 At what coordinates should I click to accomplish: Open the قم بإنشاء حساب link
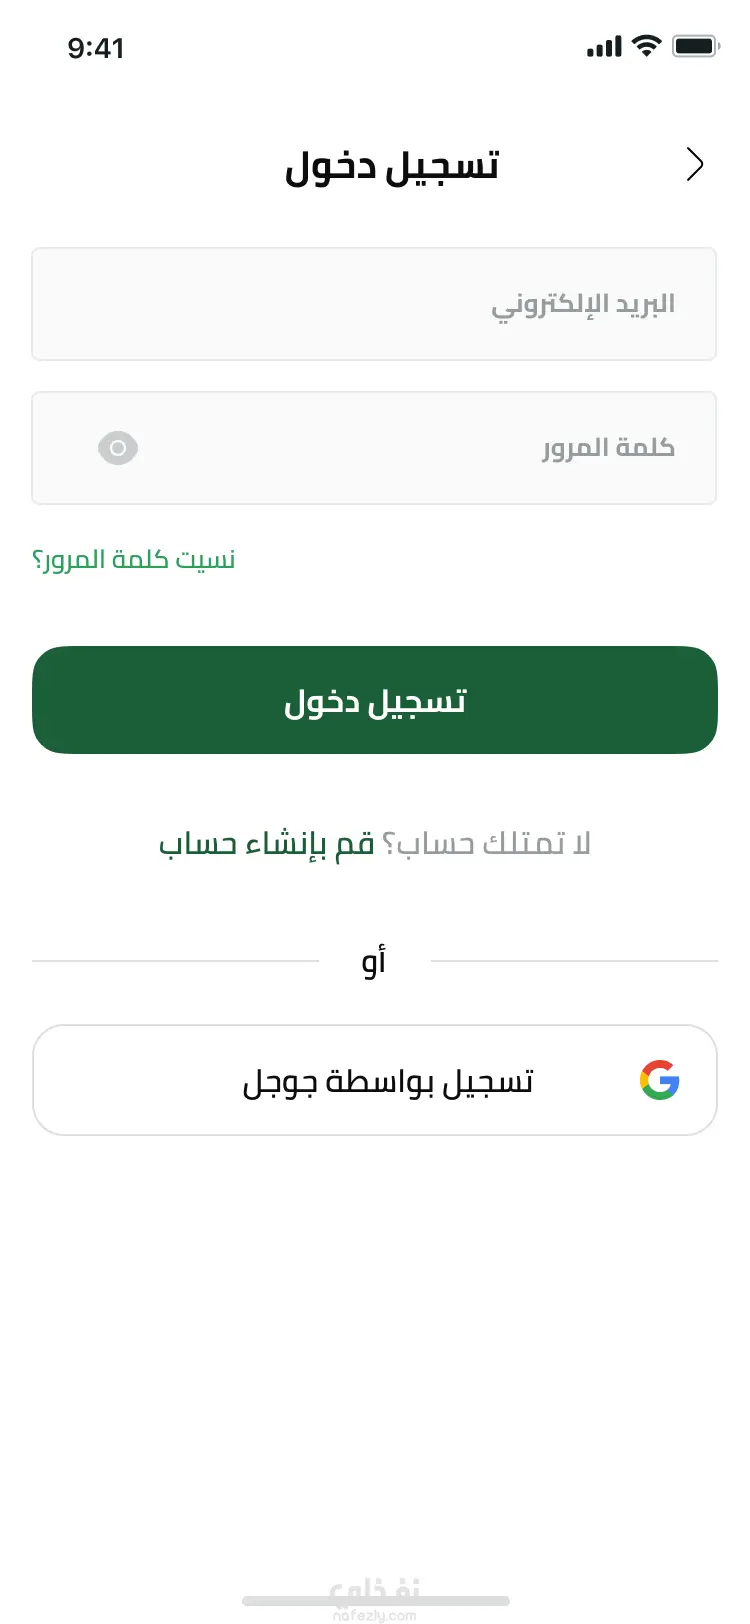pos(266,844)
